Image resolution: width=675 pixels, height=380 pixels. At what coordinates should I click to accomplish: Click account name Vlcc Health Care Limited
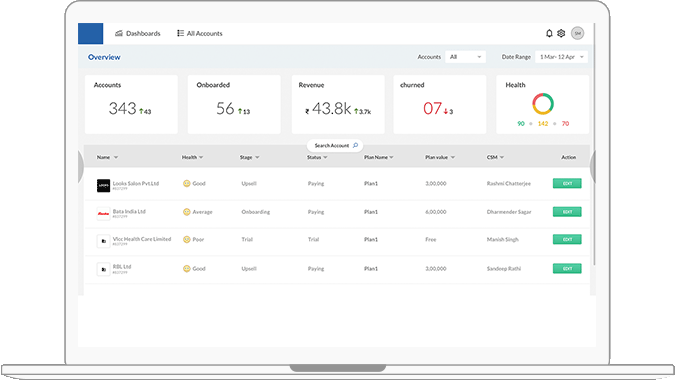coord(142,239)
